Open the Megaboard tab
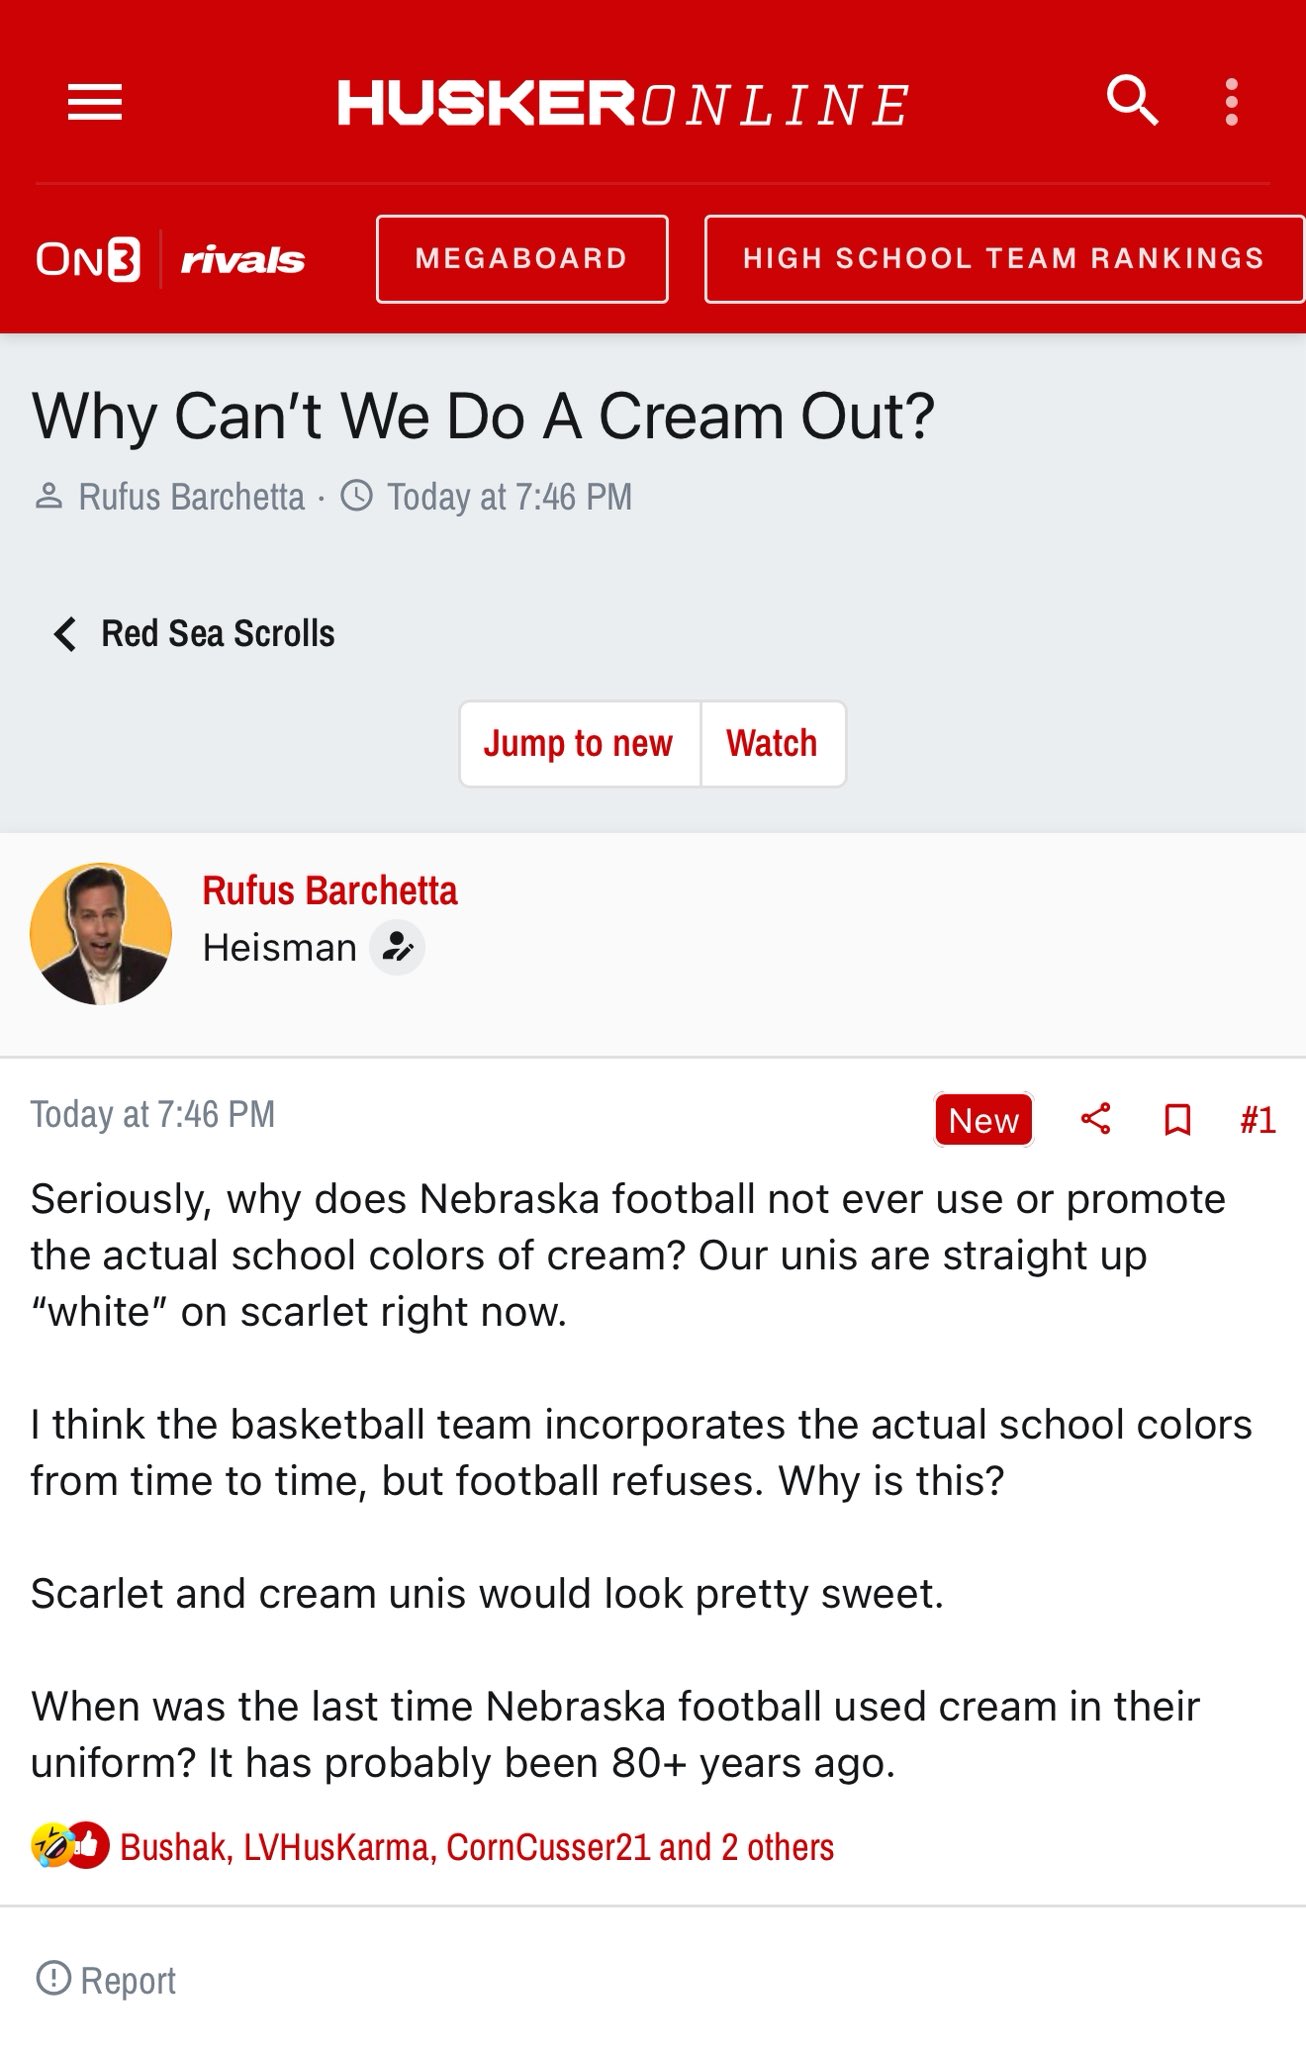Image resolution: width=1306 pixels, height=2048 pixels. (522, 259)
